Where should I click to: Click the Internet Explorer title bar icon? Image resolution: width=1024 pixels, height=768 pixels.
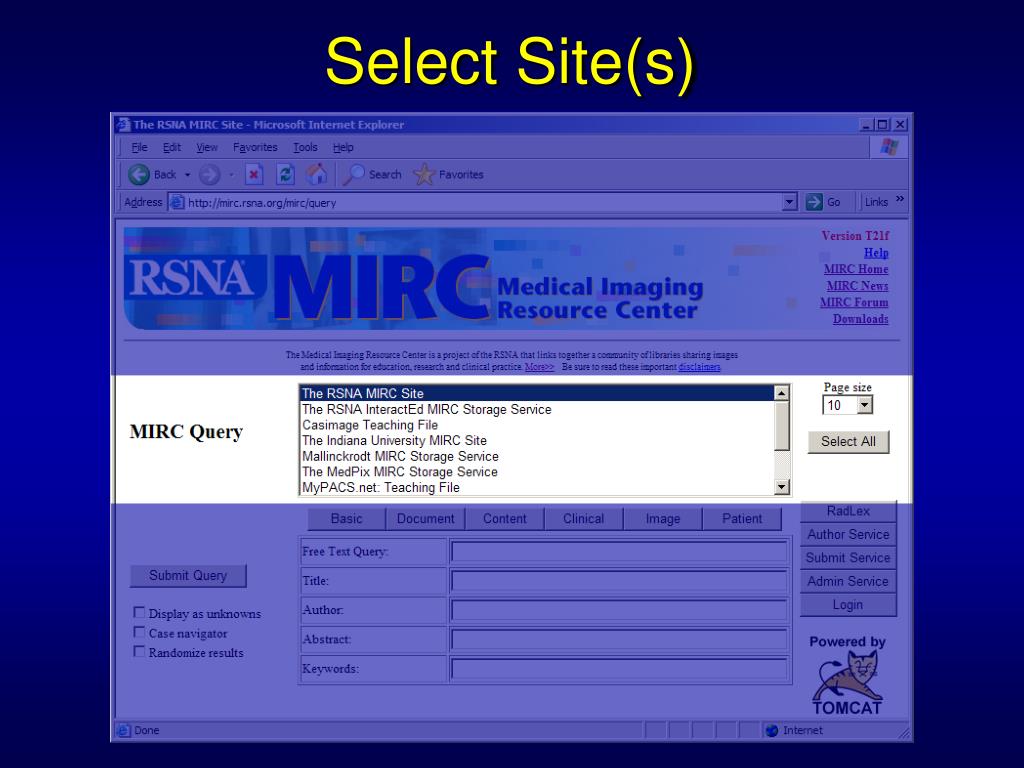pos(123,124)
